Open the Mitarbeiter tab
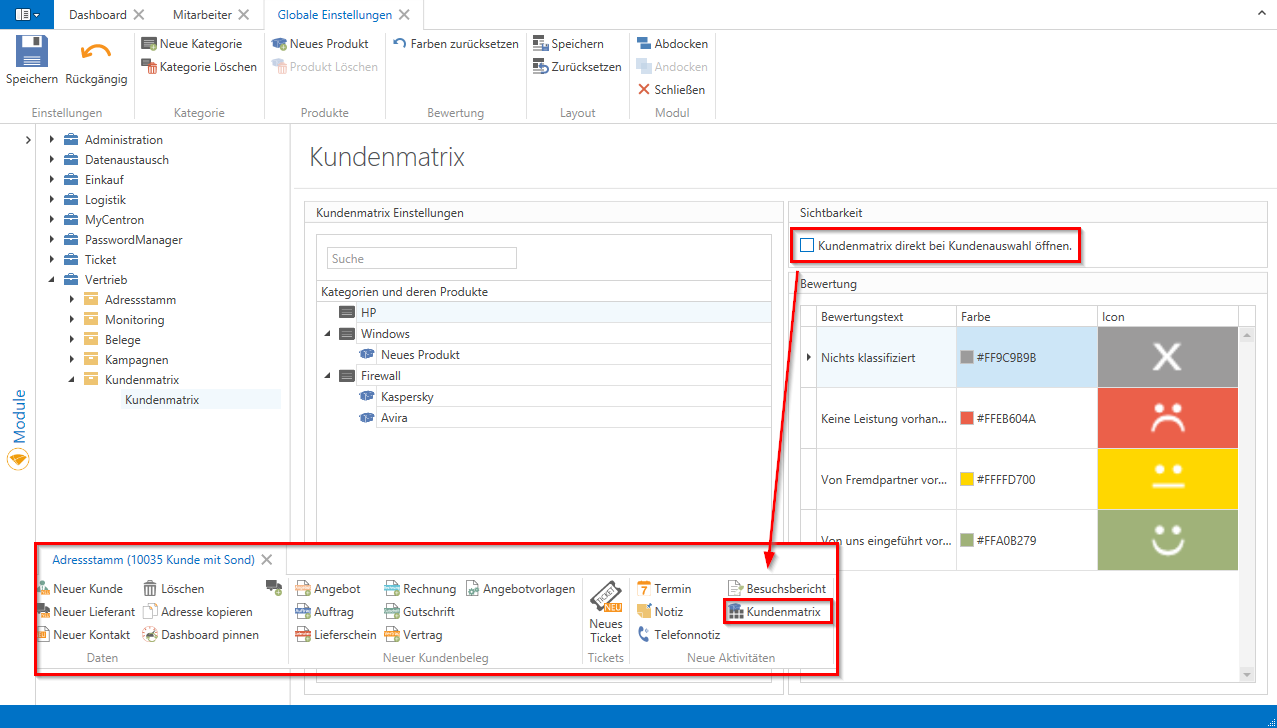This screenshot has width=1277, height=728. (x=203, y=15)
